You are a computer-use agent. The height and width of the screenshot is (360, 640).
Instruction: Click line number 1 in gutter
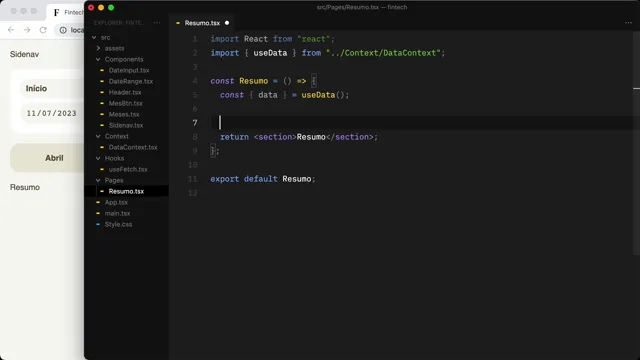pyautogui.click(x=195, y=39)
